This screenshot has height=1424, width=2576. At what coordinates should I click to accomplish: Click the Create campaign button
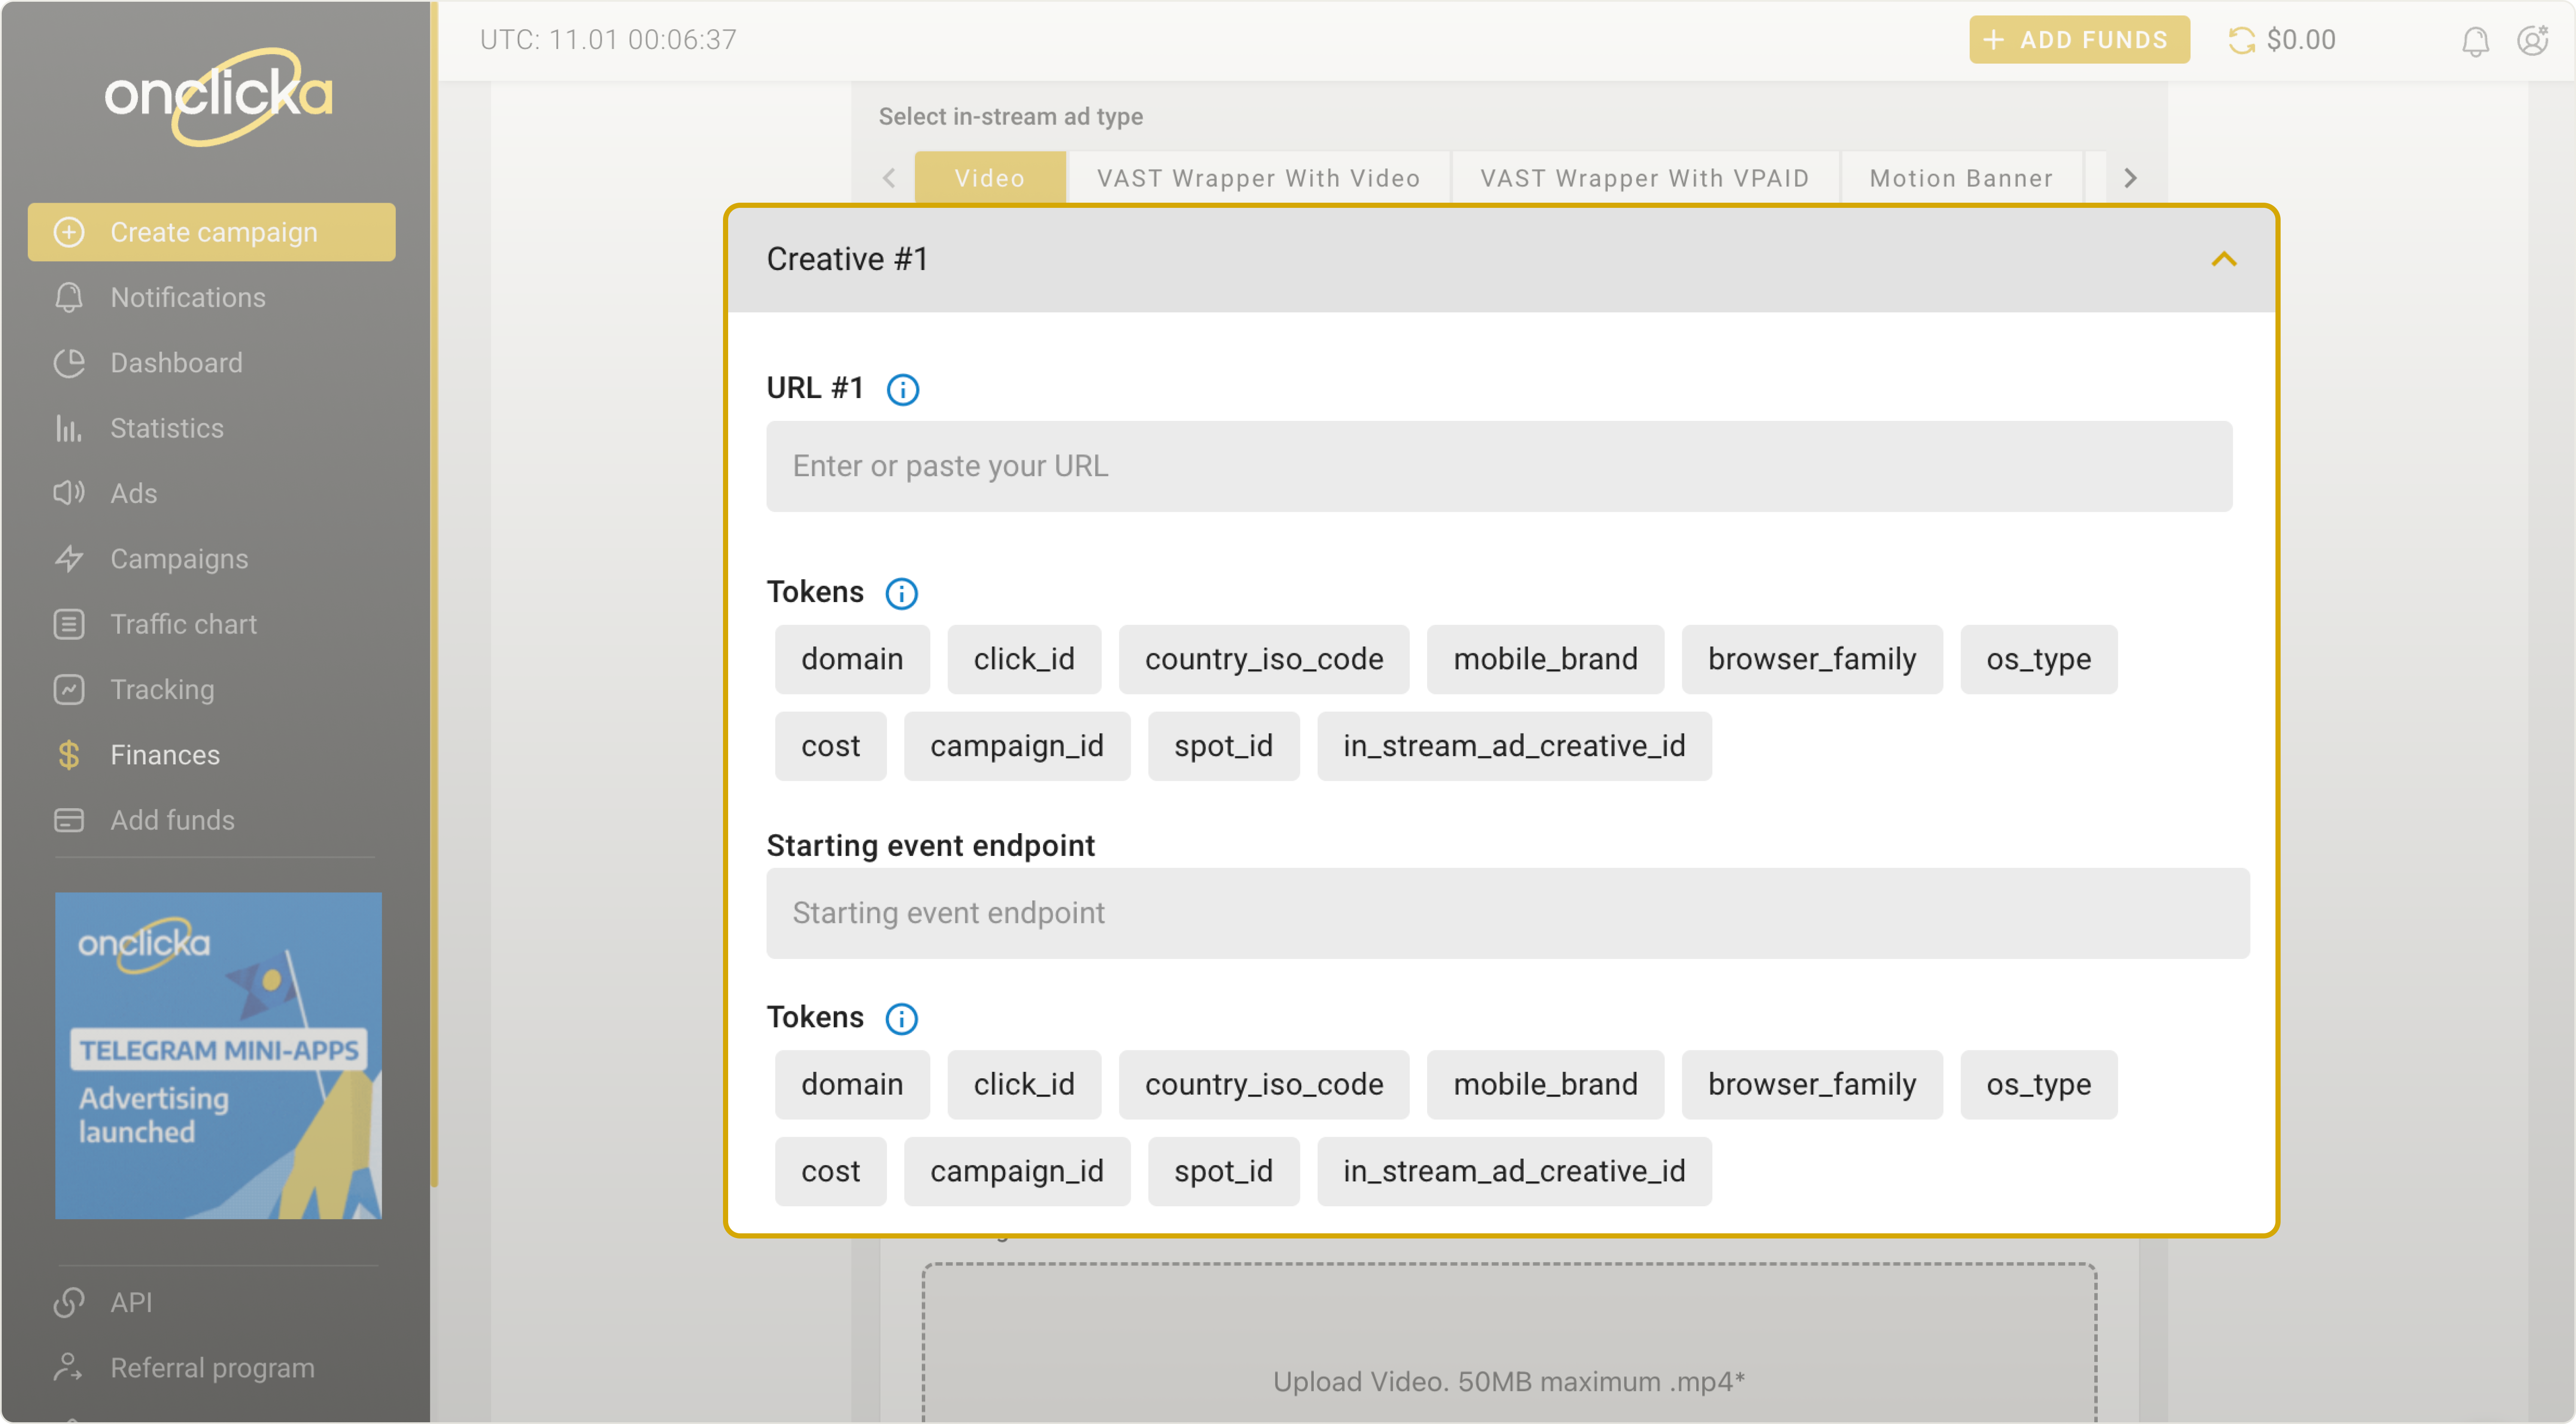[x=212, y=232]
